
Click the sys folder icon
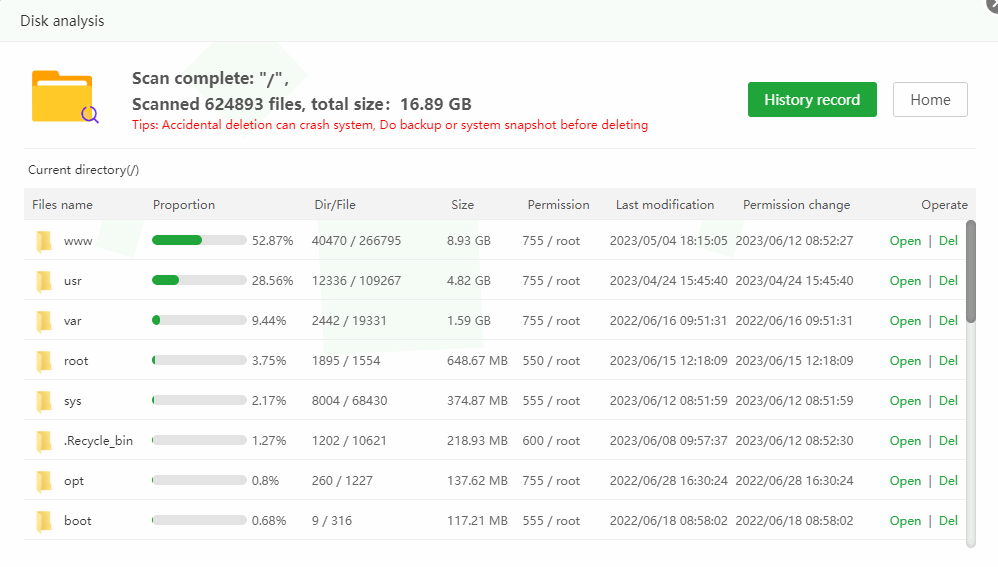click(x=43, y=401)
